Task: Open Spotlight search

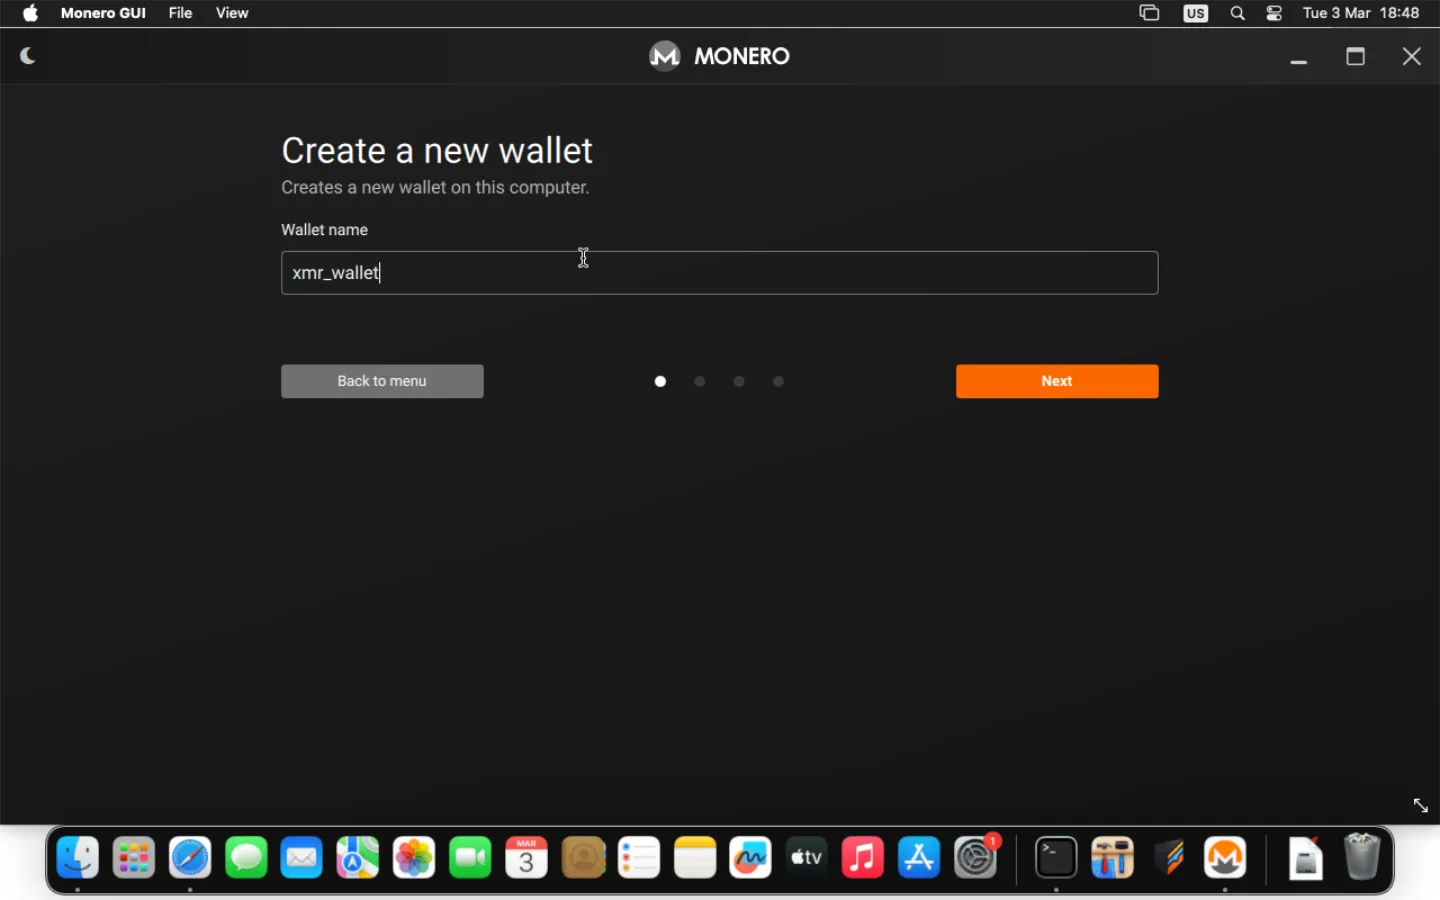Action: [x=1238, y=13]
